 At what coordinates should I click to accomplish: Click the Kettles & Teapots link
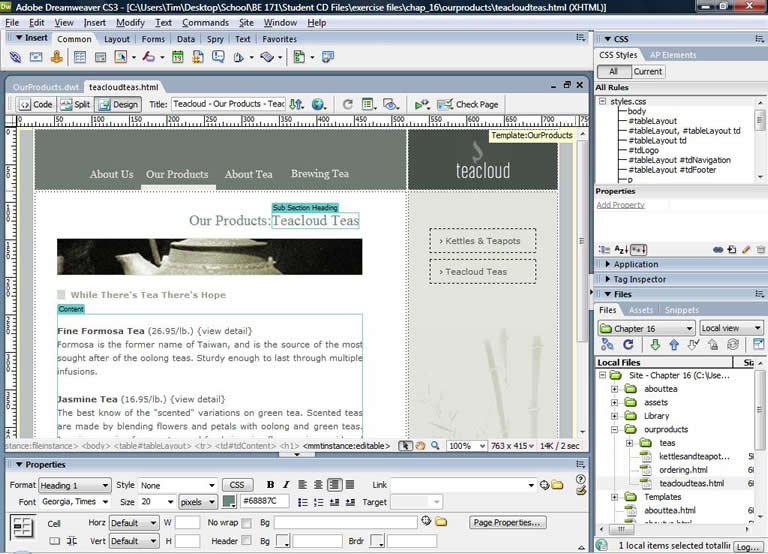[482, 241]
